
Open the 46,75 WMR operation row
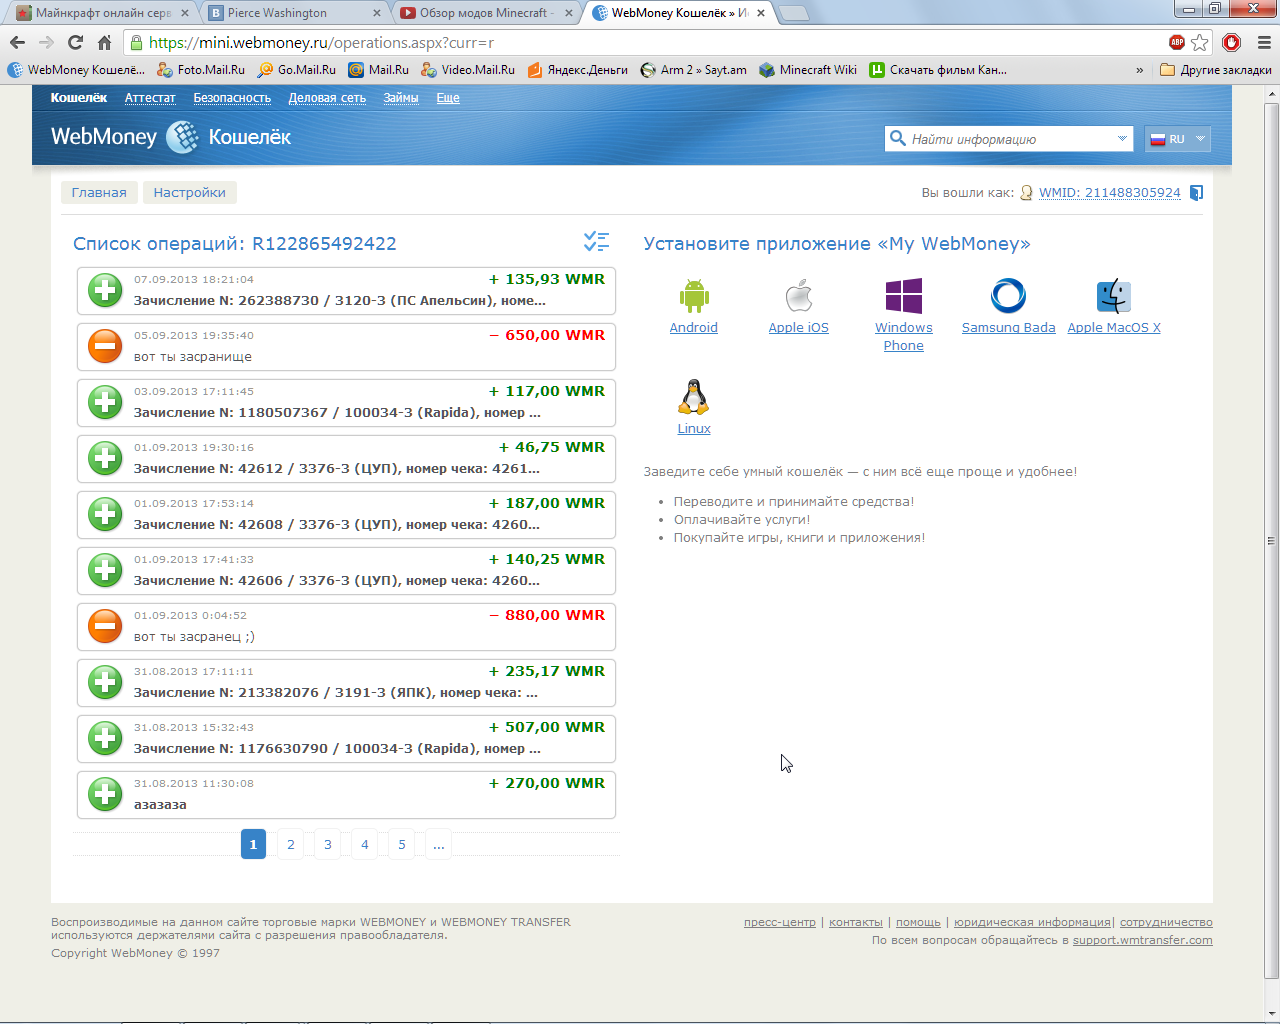click(346, 458)
